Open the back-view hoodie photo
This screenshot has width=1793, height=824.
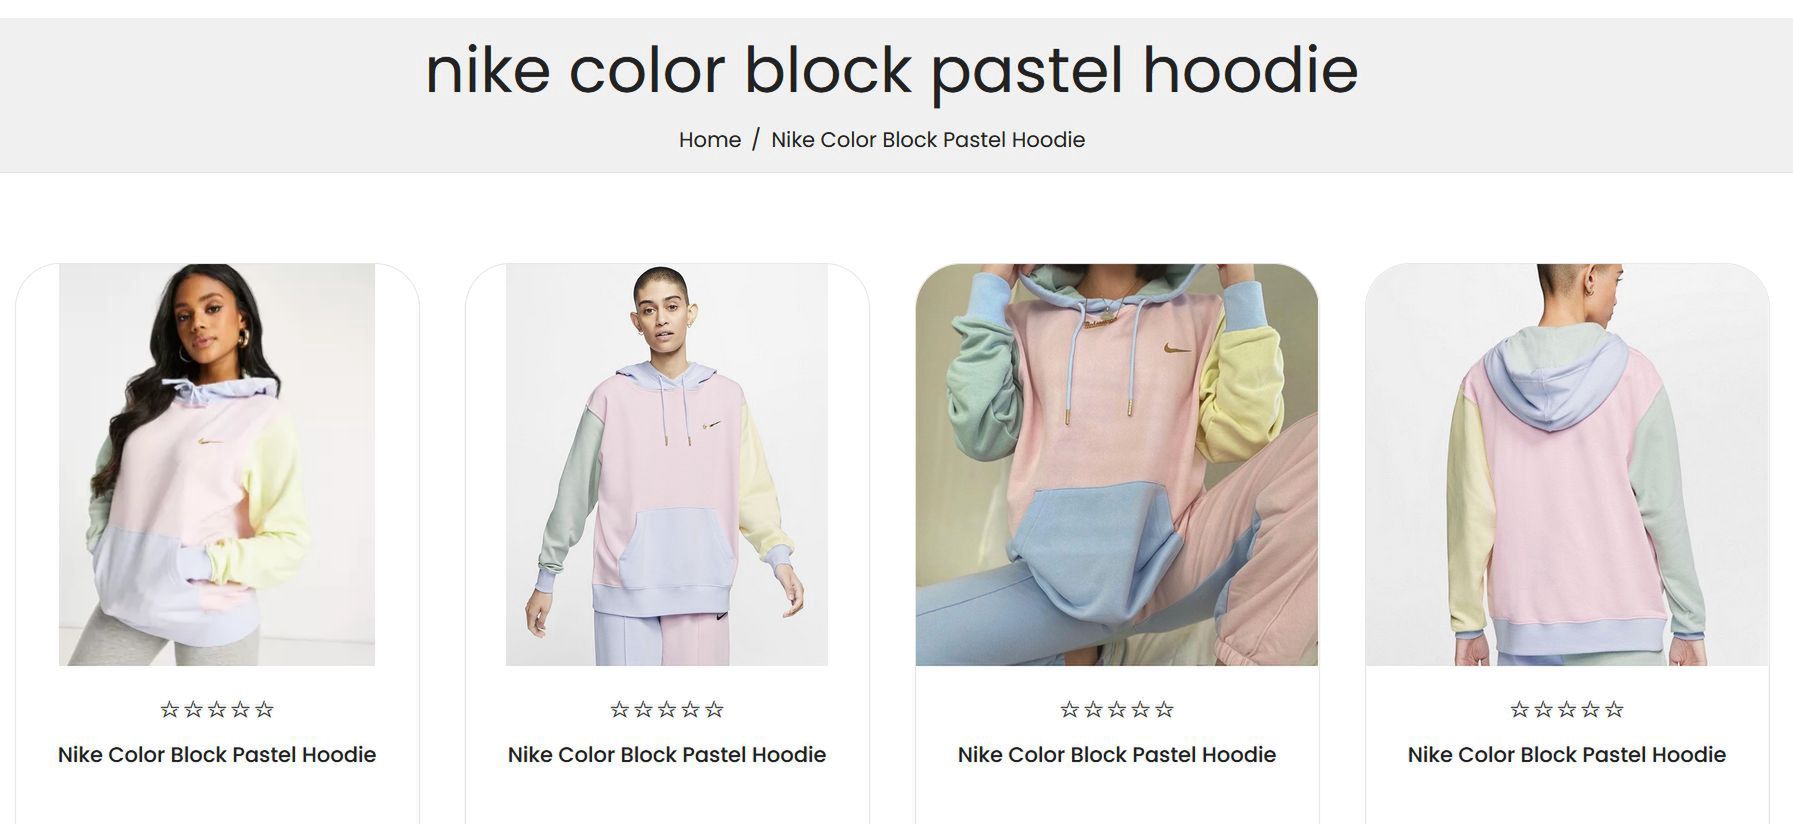(x=1567, y=465)
